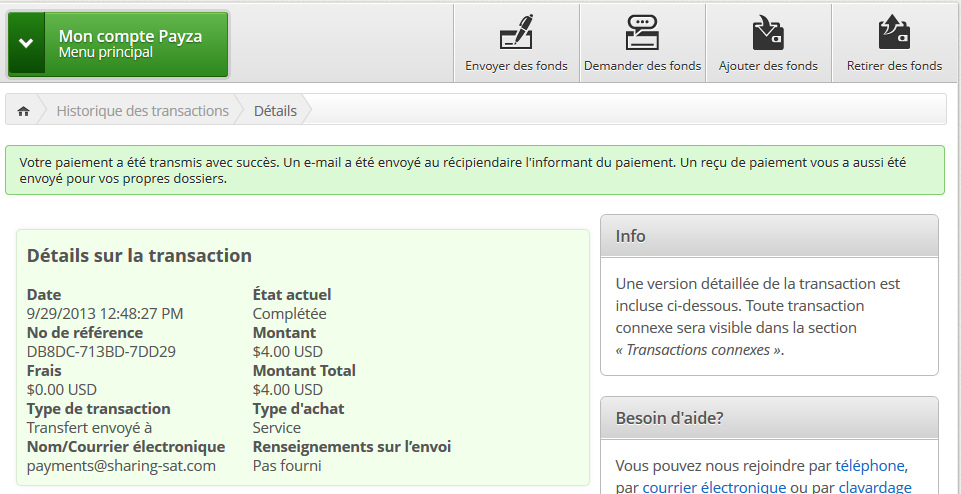
Task: Expand the Mon compte Payza chevron arrow
Action: point(26,43)
